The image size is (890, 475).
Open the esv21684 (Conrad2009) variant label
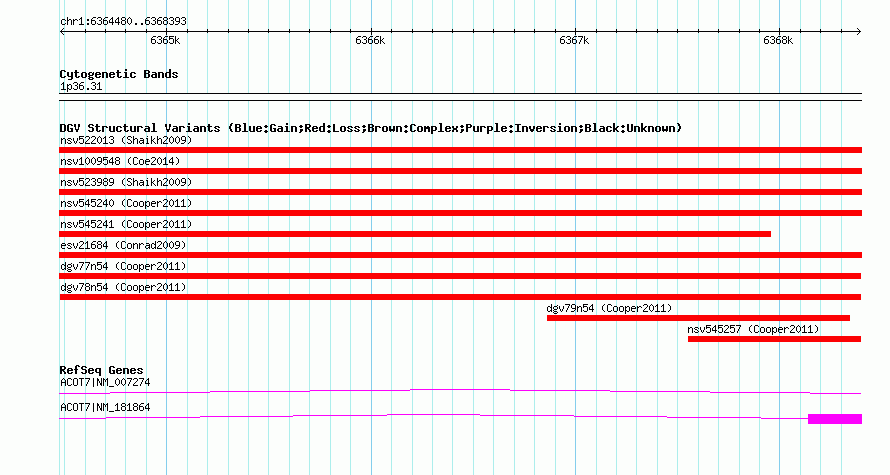click(123, 245)
